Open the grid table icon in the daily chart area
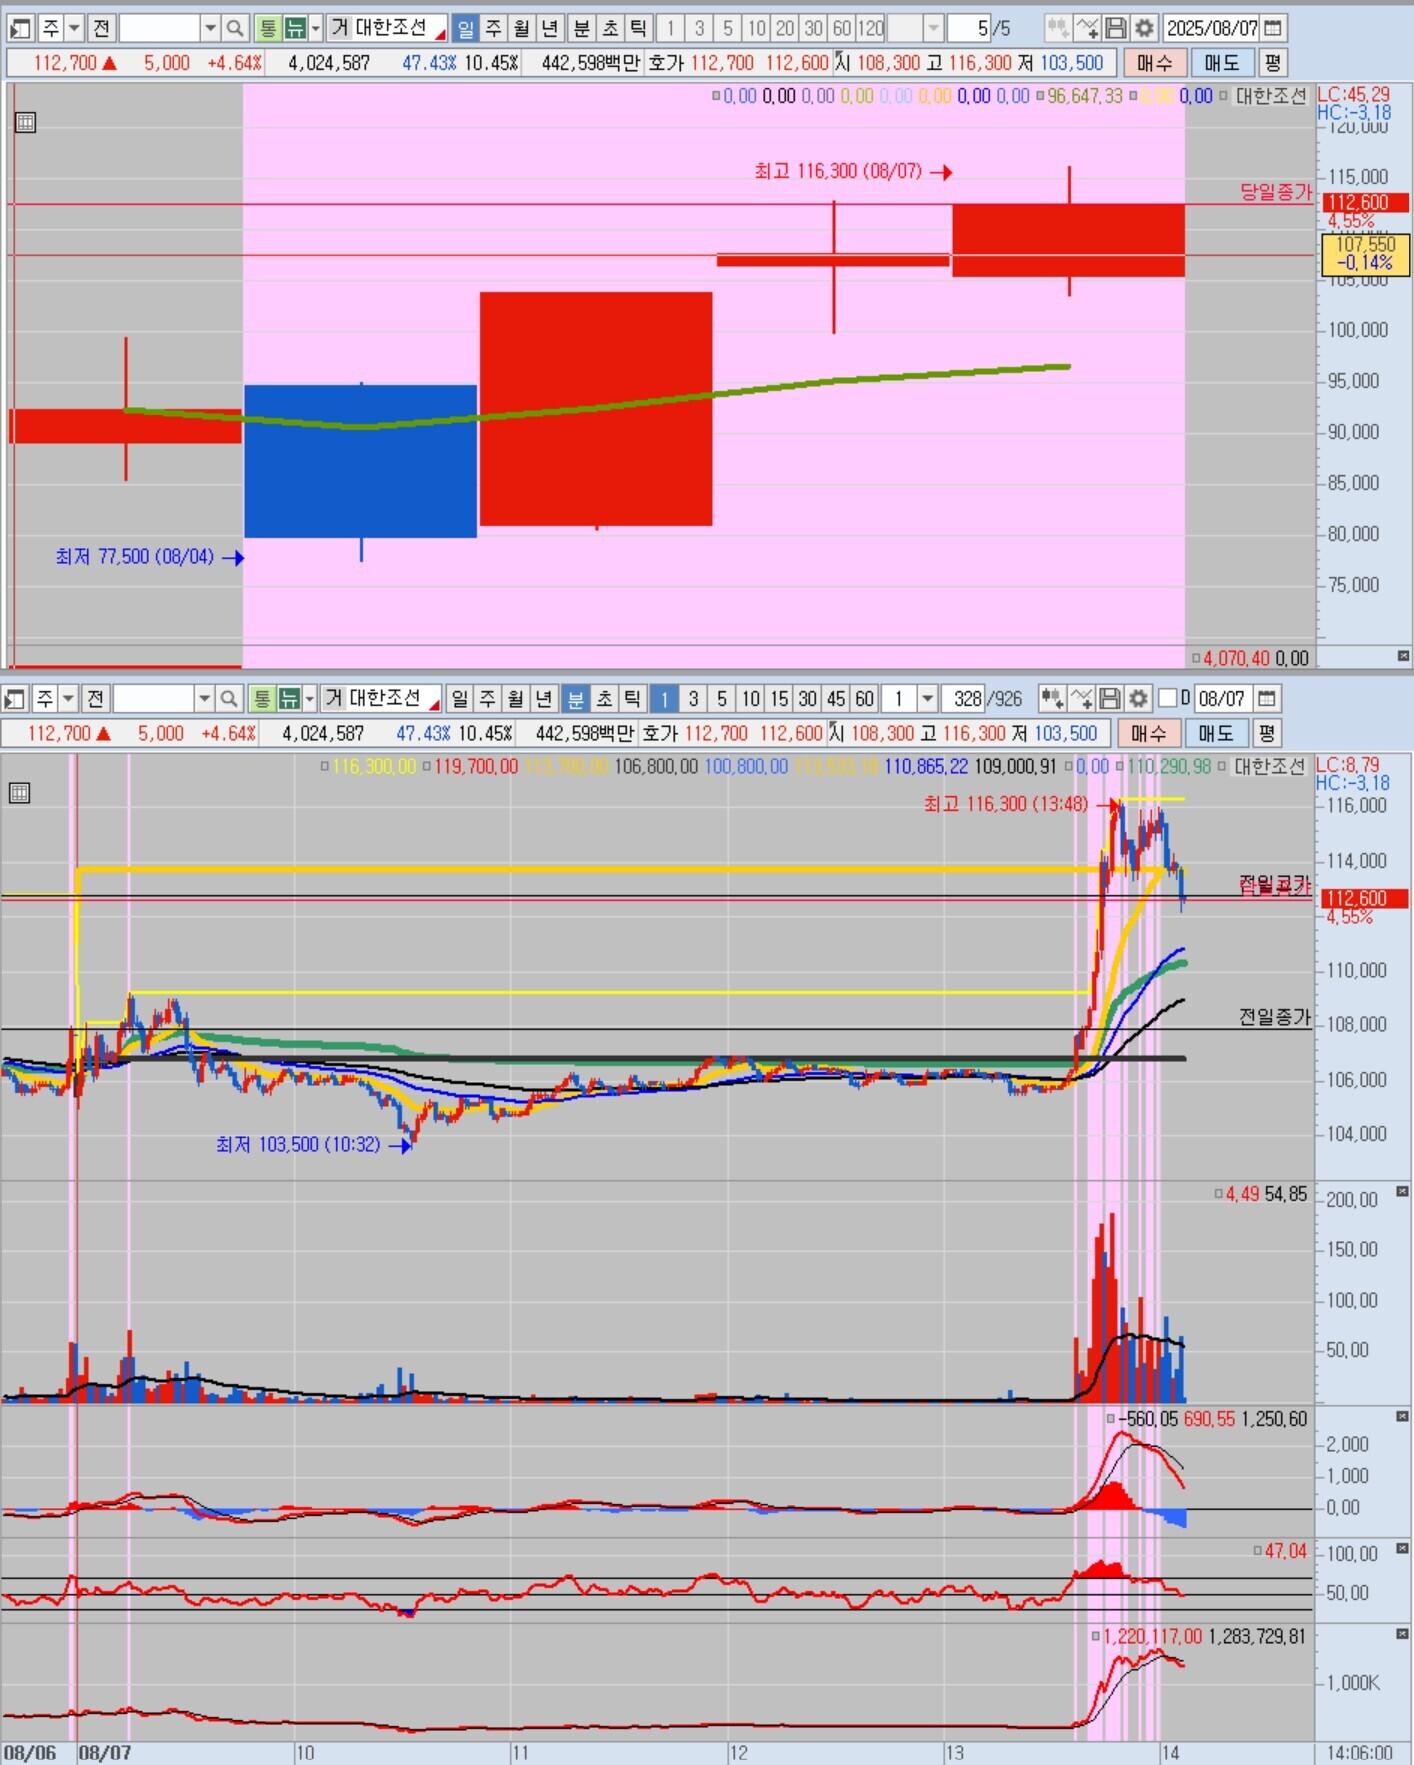The height and width of the screenshot is (1765, 1414). tap(26, 123)
